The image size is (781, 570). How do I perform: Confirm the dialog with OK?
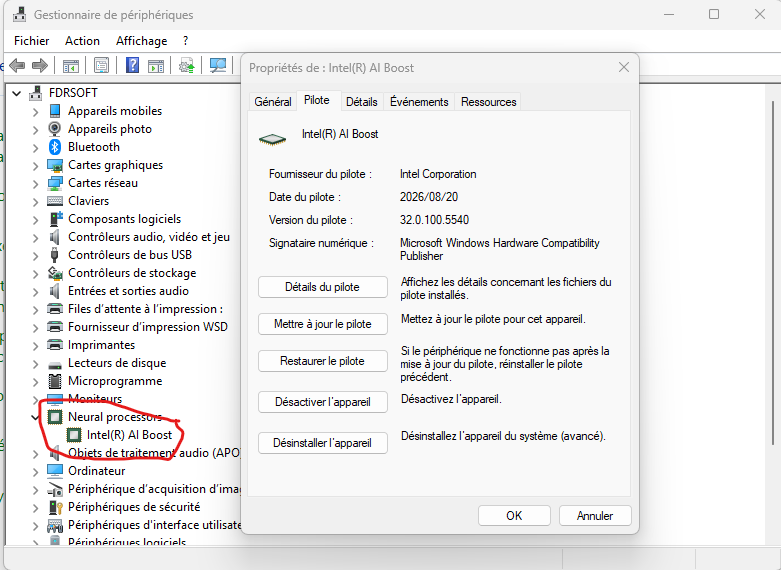(x=514, y=515)
